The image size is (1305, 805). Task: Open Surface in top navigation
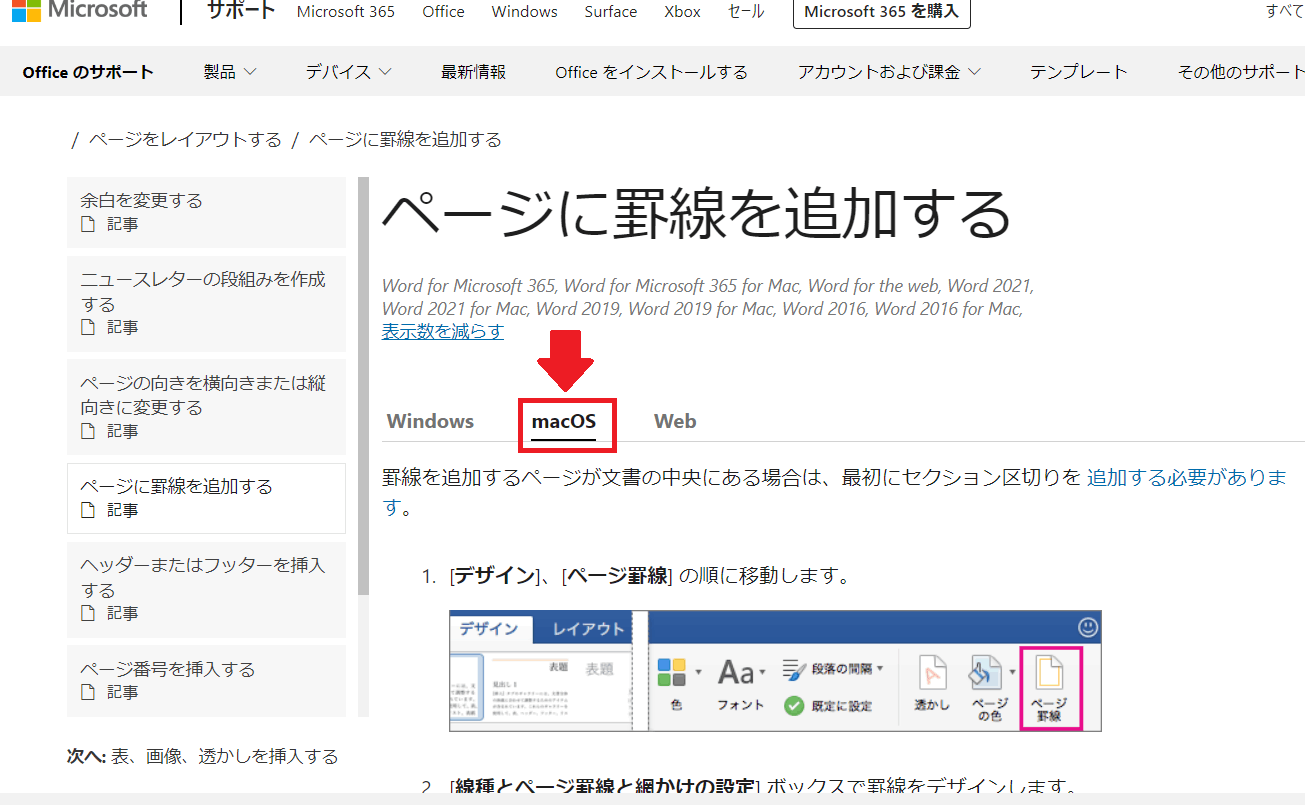coord(611,12)
